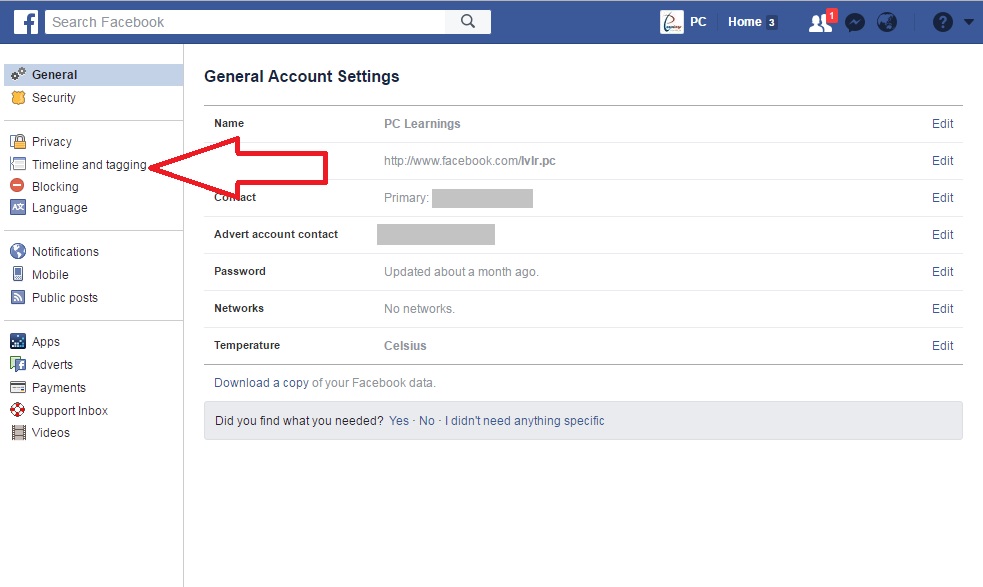Click the Adverts icon in sidebar

point(18,364)
